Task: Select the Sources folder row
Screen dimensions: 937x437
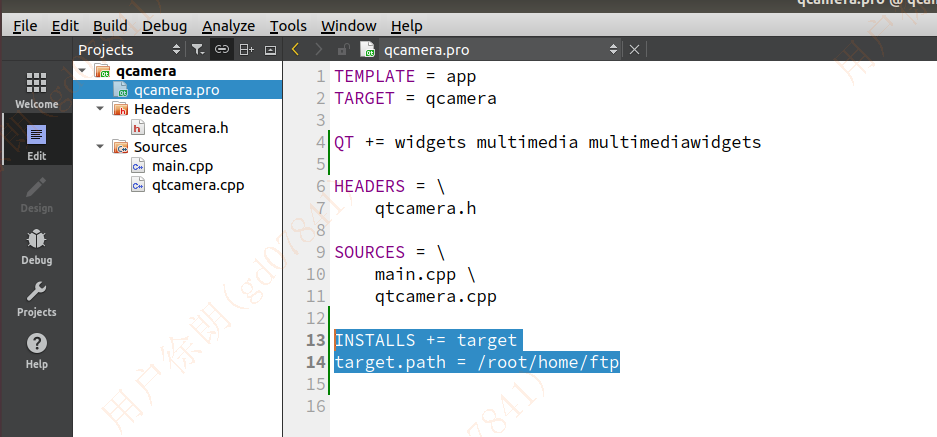Action: [177, 147]
